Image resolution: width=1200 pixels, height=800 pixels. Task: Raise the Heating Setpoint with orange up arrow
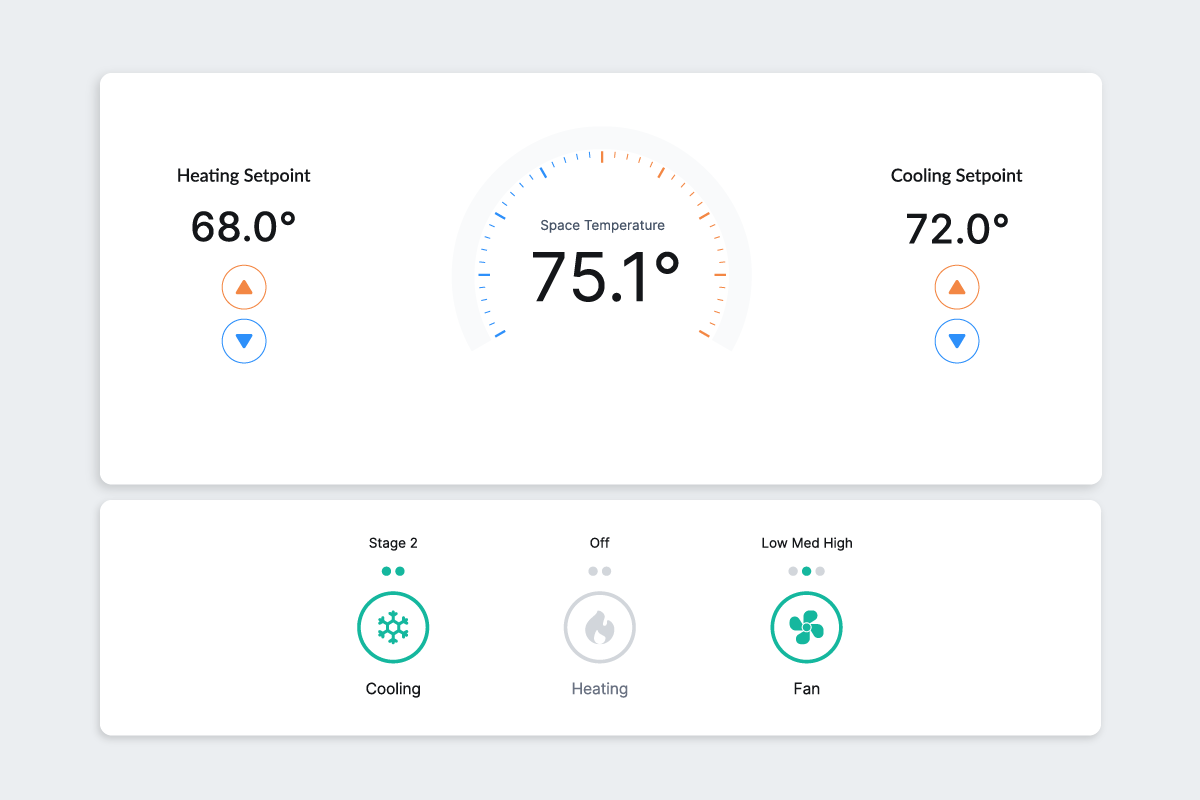[x=244, y=288]
